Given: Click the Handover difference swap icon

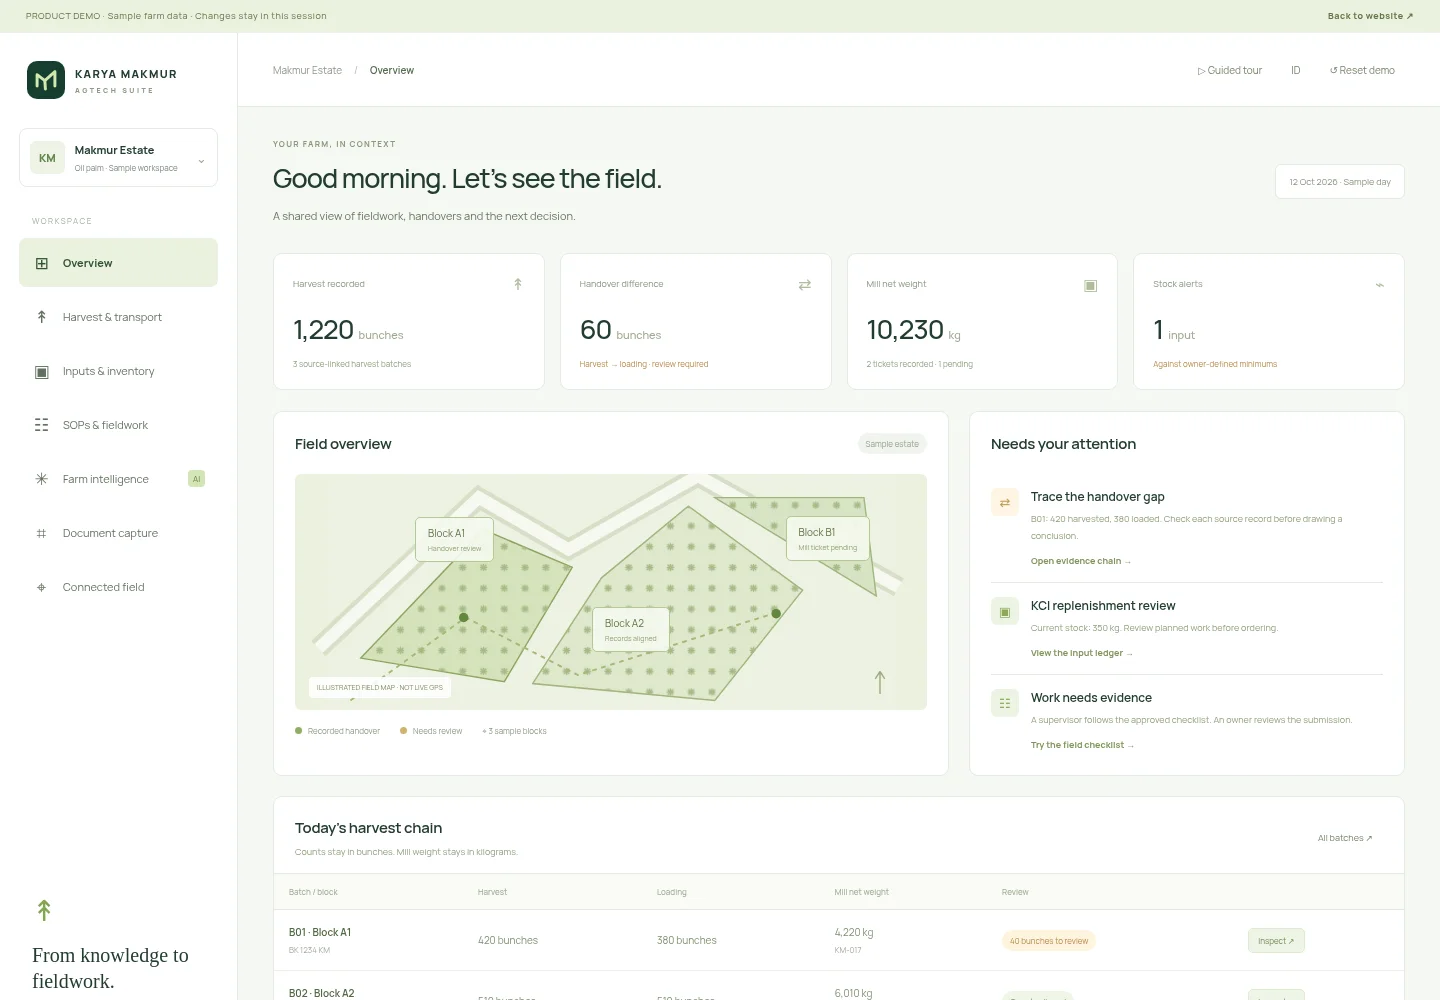Looking at the screenshot, I should (804, 285).
